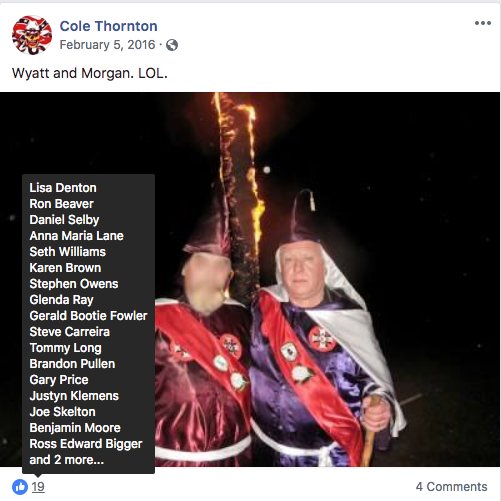Select Brandon Pullen in likes list
501x501 pixels.
coord(72,364)
